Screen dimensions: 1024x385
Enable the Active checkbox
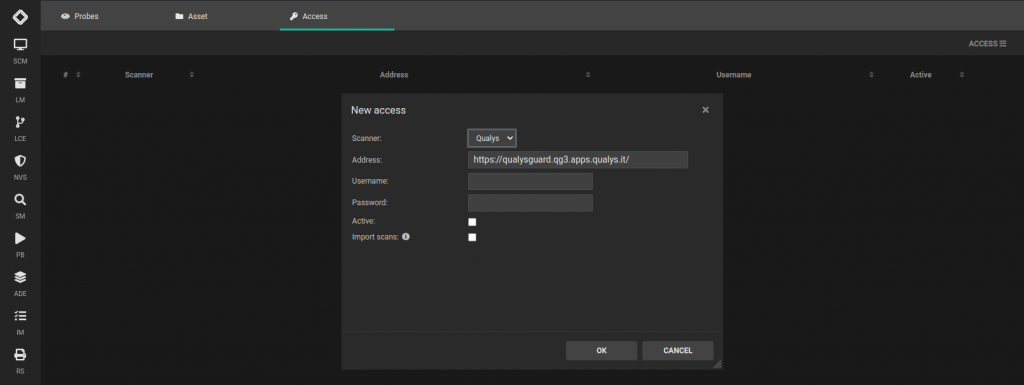[472, 222]
